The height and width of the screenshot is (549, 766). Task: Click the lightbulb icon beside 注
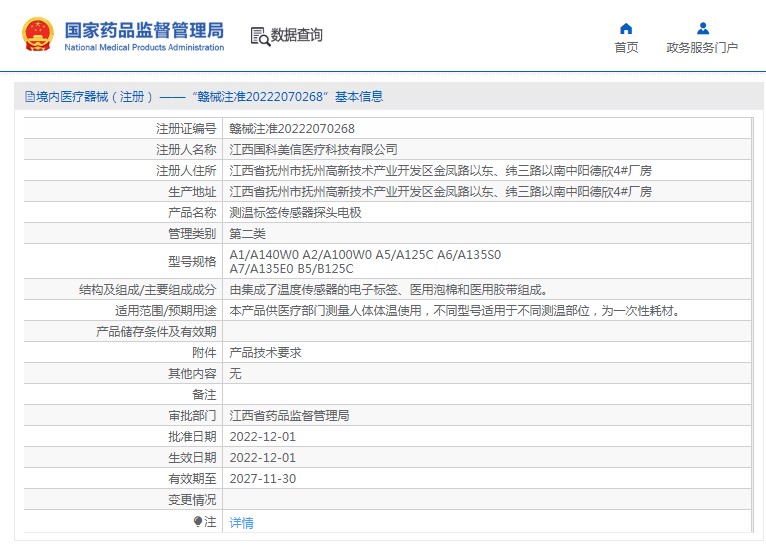click(197, 522)
